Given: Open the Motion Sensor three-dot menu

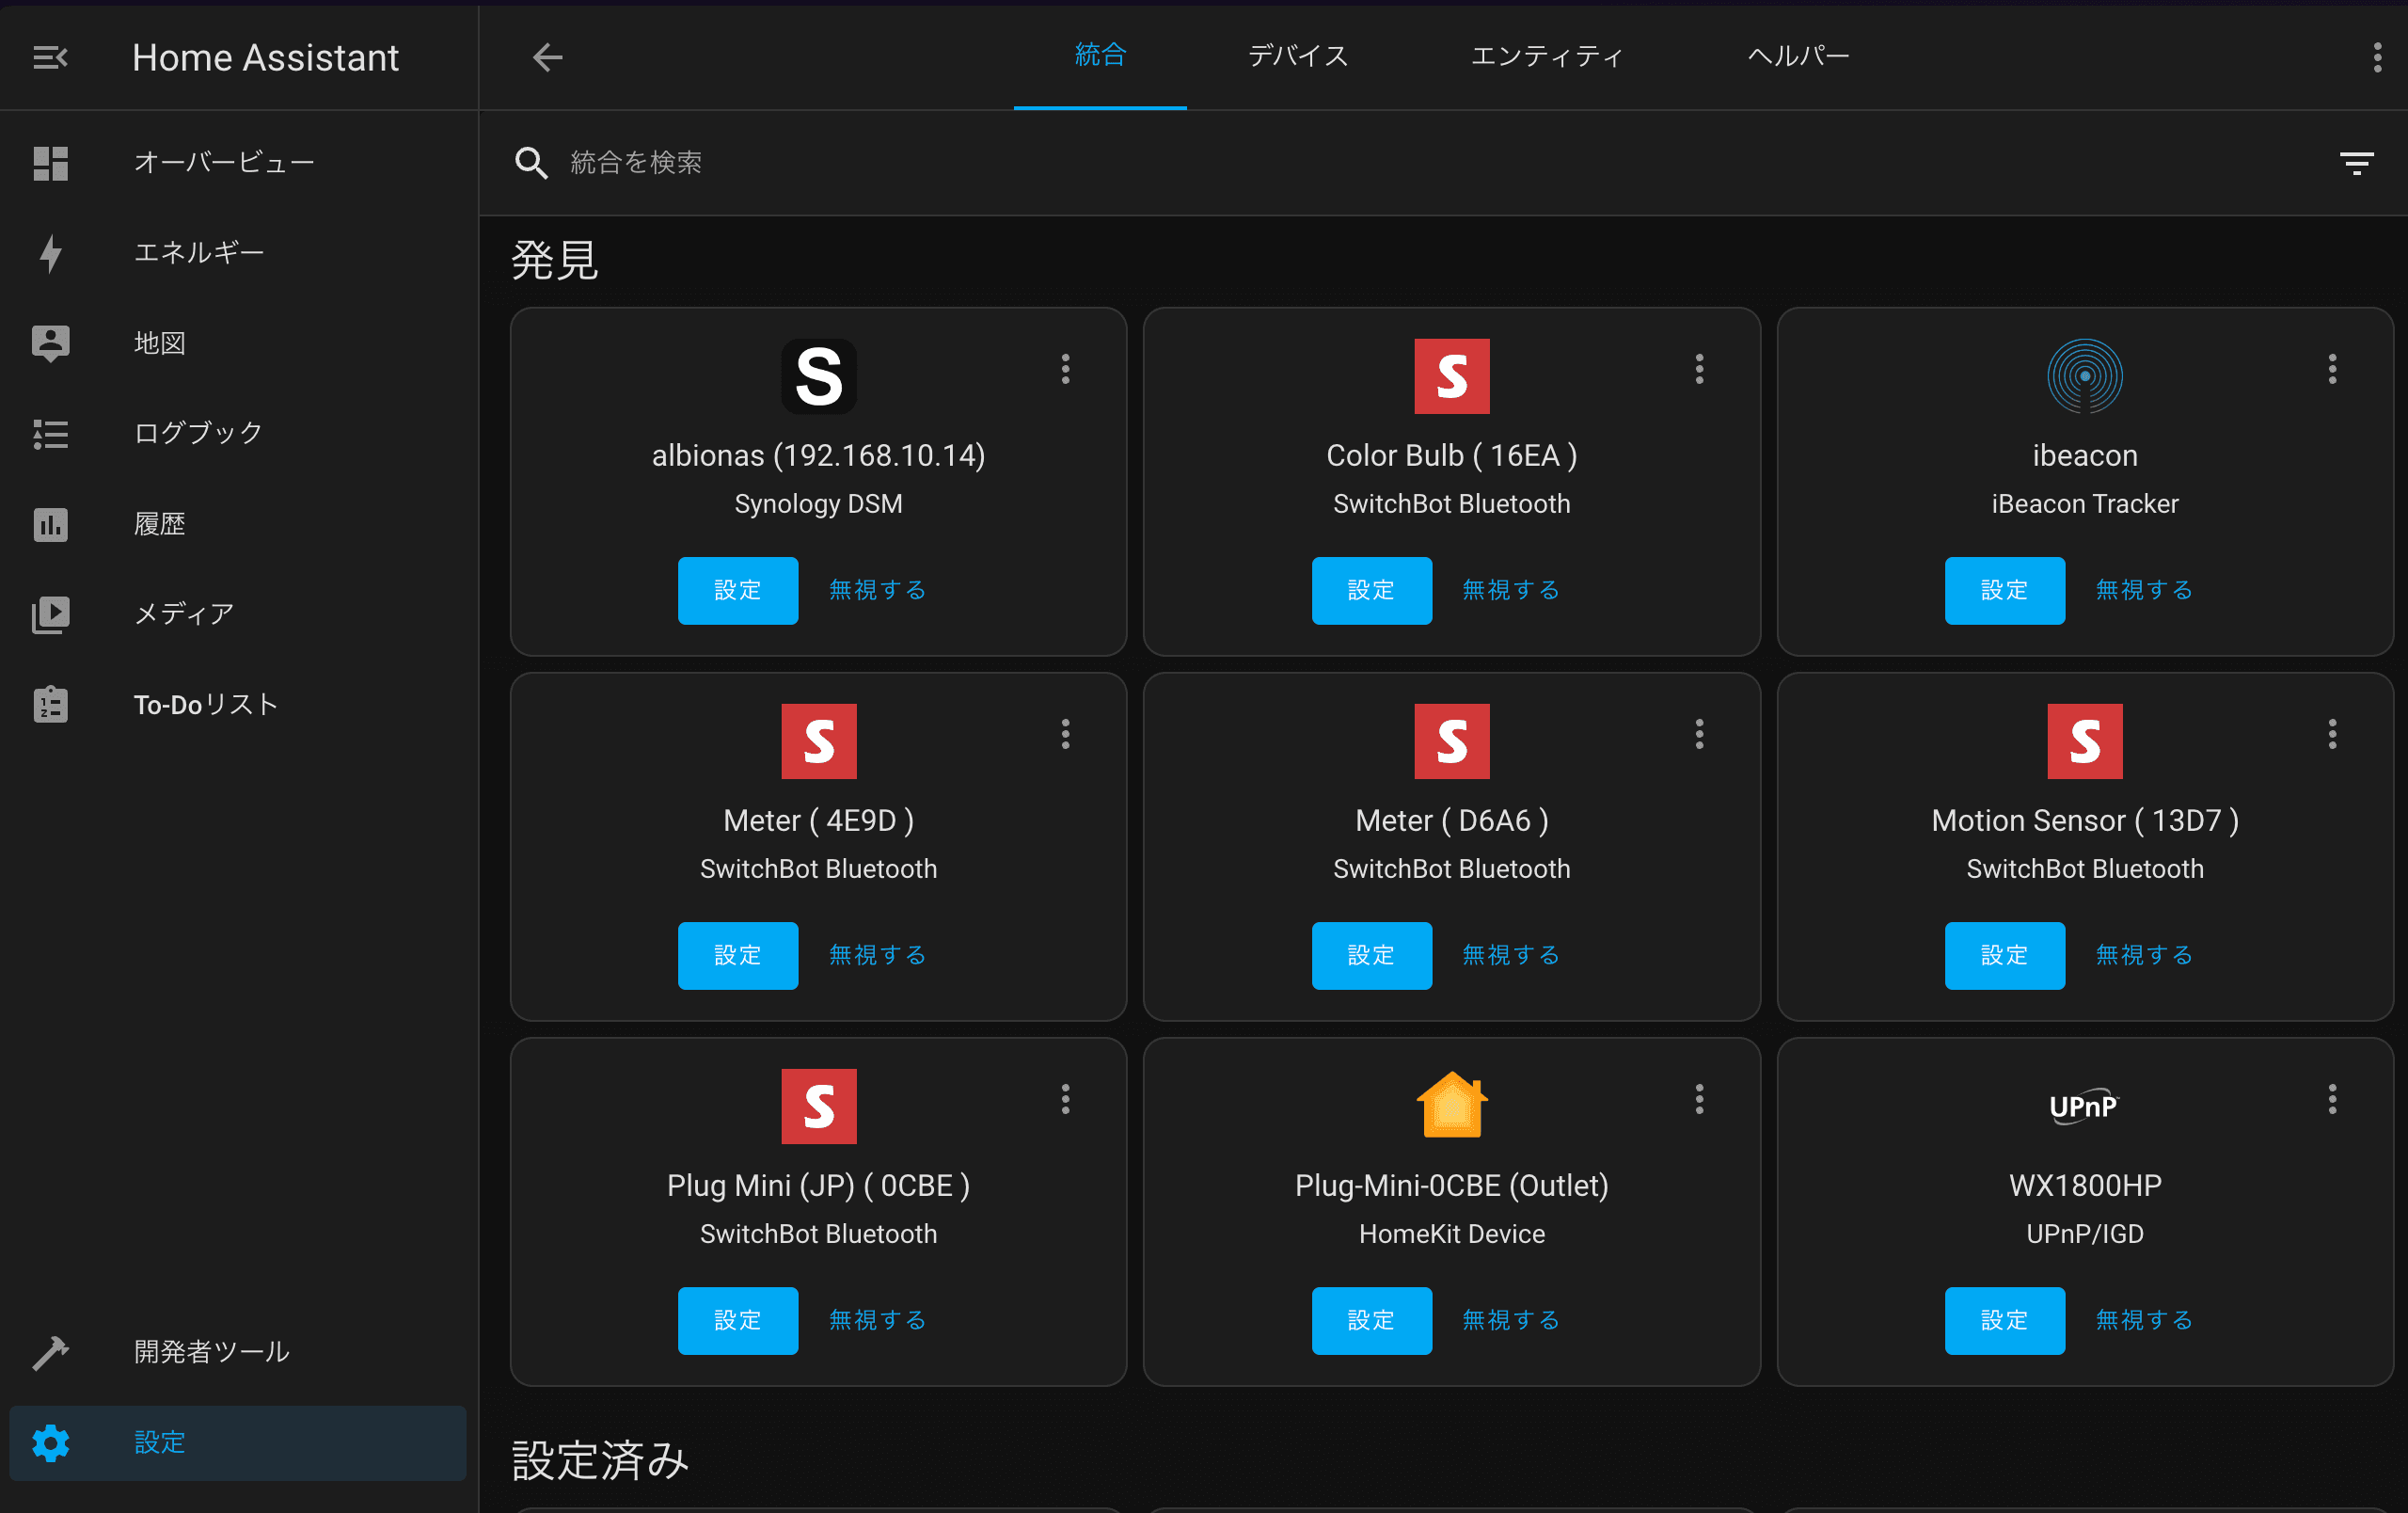Looking at the screenshot, I should pos(2331,734).
